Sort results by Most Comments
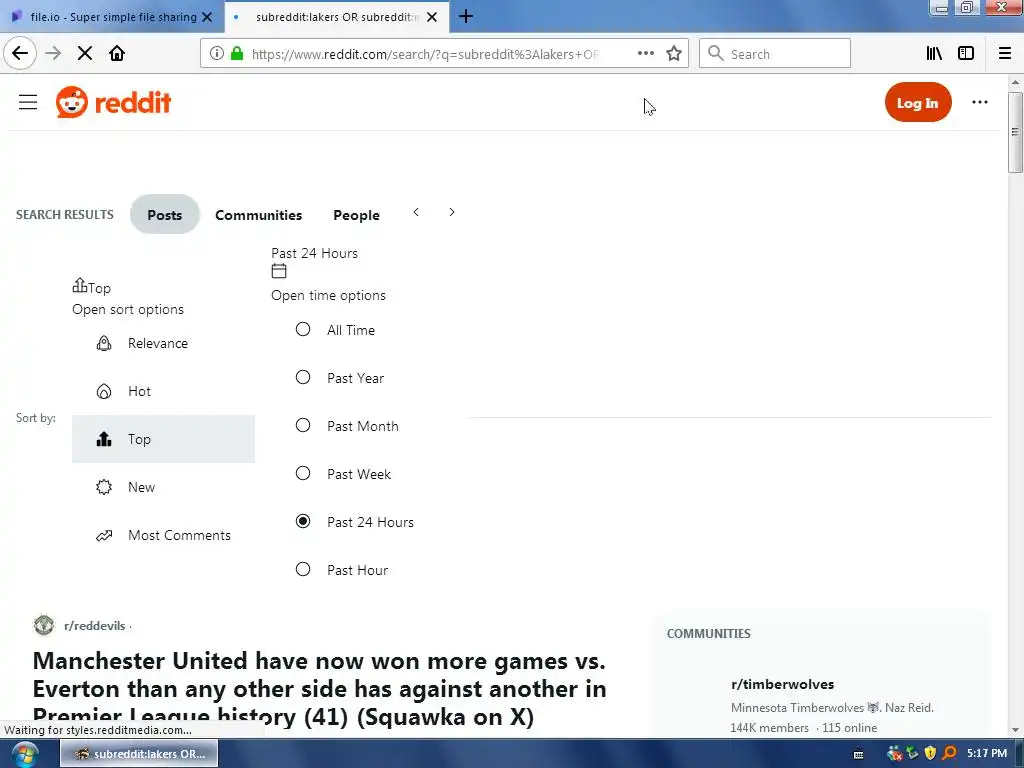This screenshot has width=1024, height=768. 163,535
